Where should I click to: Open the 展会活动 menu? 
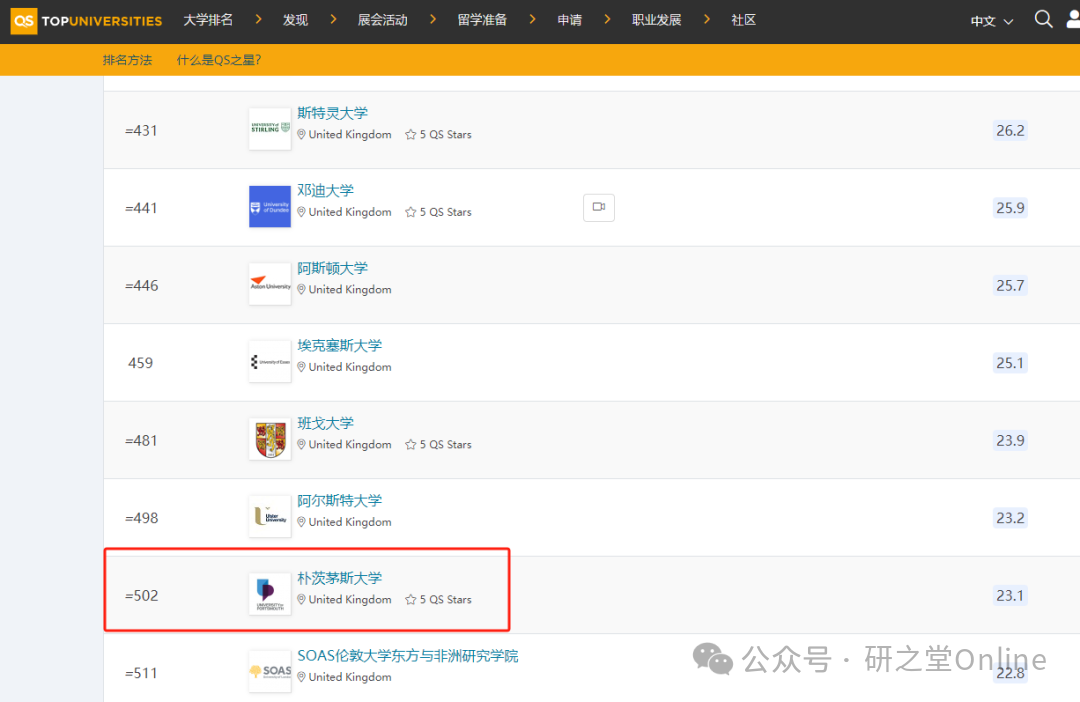(382, 20)
